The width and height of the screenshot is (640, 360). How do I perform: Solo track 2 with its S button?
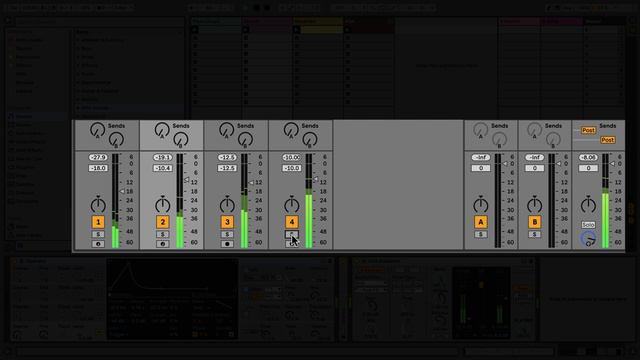[162, 234]
